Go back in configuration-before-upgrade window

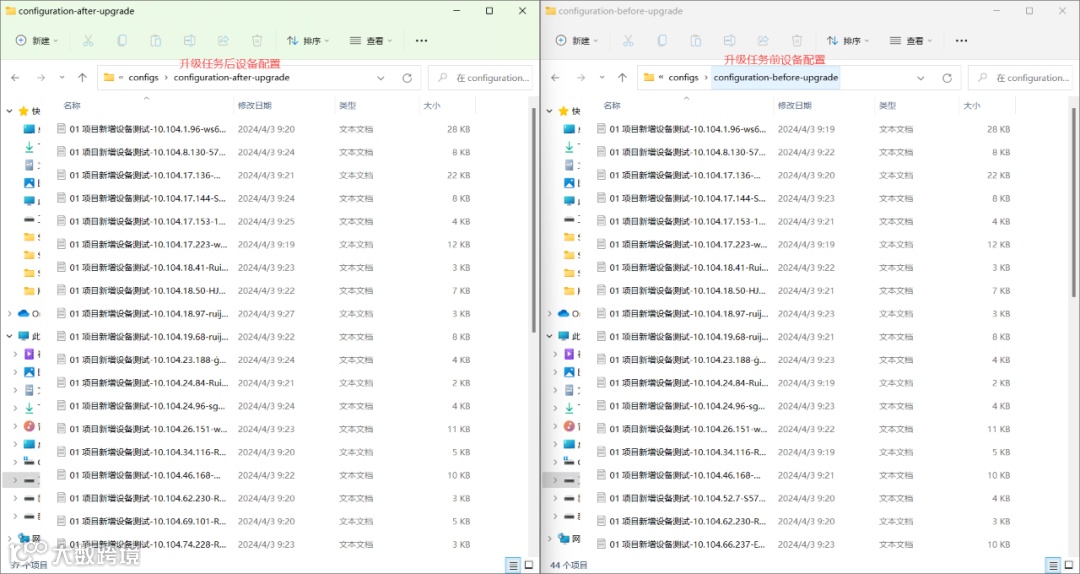click(x=556, y=78)
